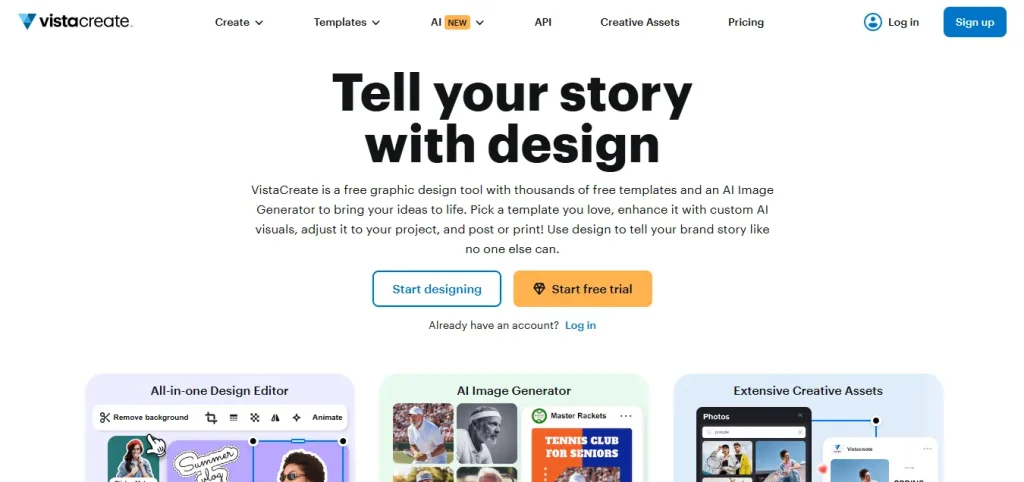Click the user profile icon

pos(873,22)
